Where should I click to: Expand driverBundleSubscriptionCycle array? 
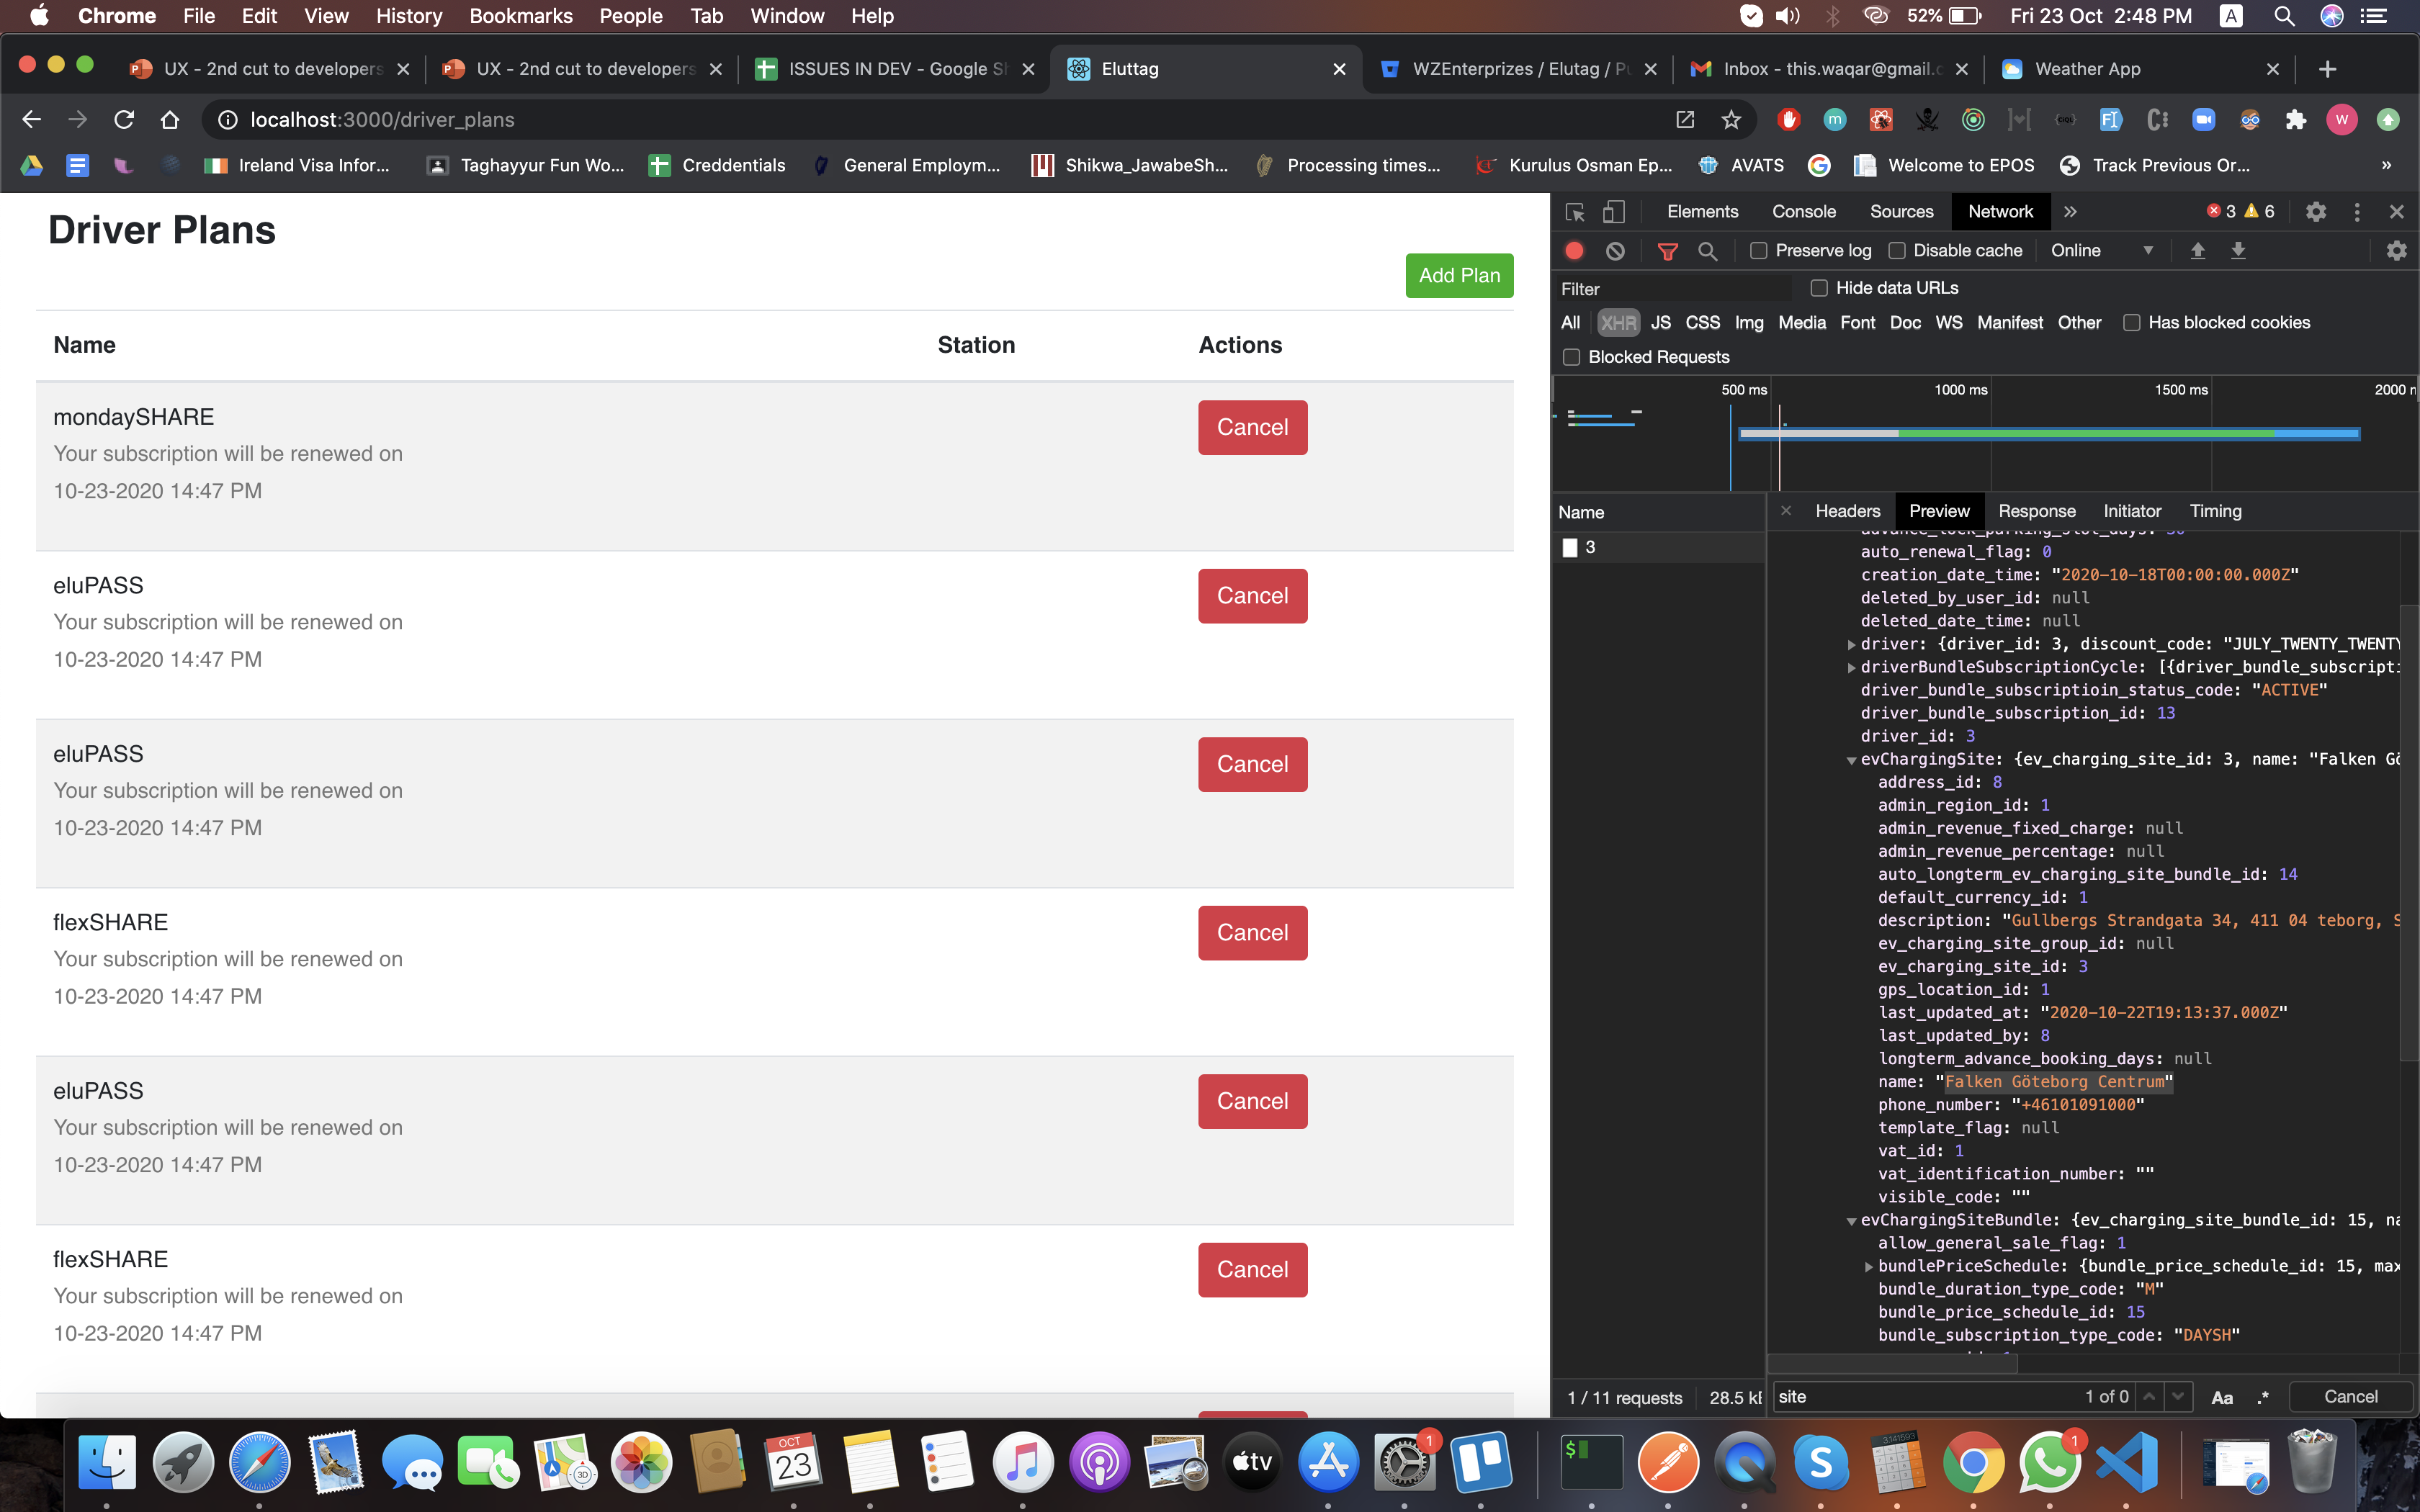coord(1852,668)
